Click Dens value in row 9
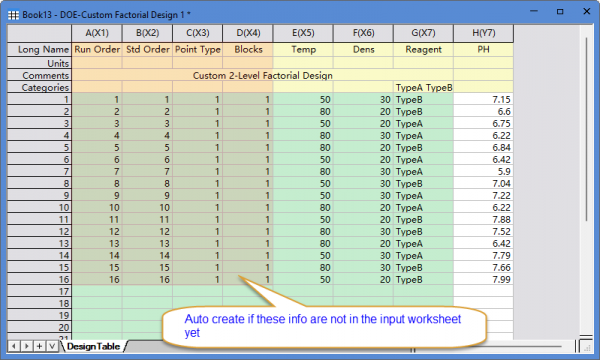Screen dimensions: 600x360 [x=363, y=195]
